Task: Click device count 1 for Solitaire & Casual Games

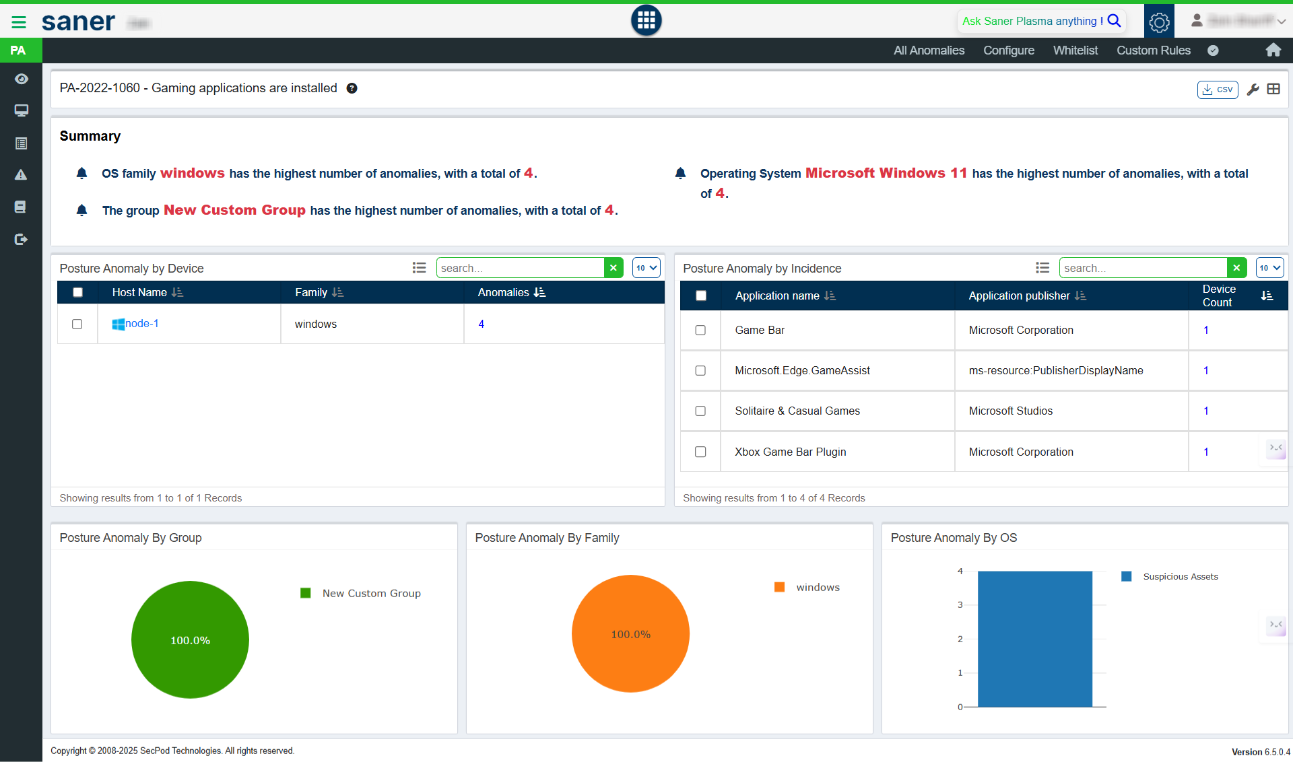Action: point(1206,411)
